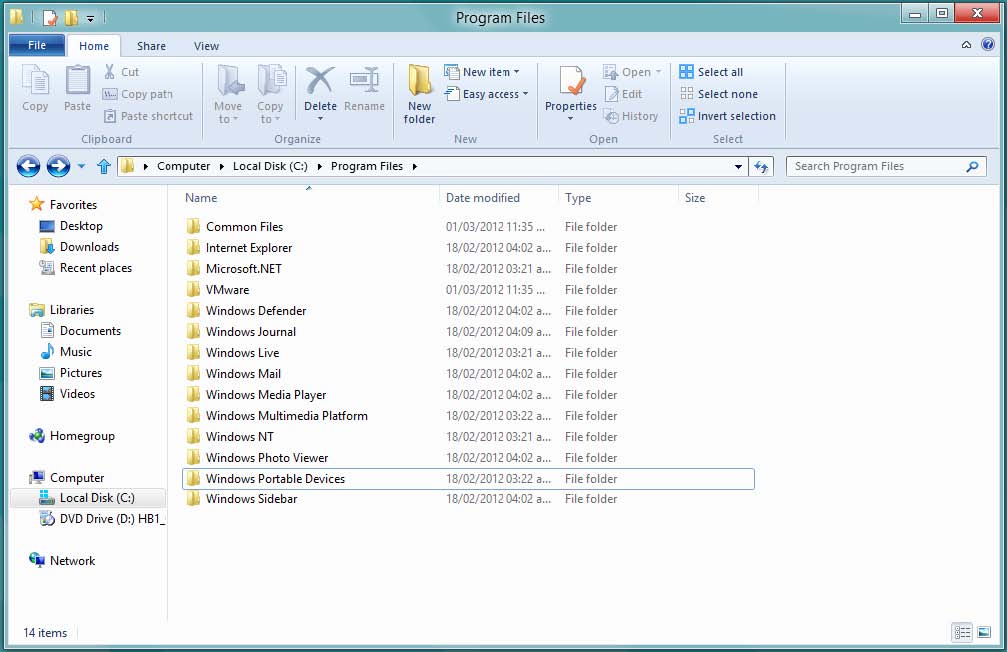Refresh the folder via address bar button
Screen dimensions: 1007x652
pyautogui.click(x=762, y=167)
